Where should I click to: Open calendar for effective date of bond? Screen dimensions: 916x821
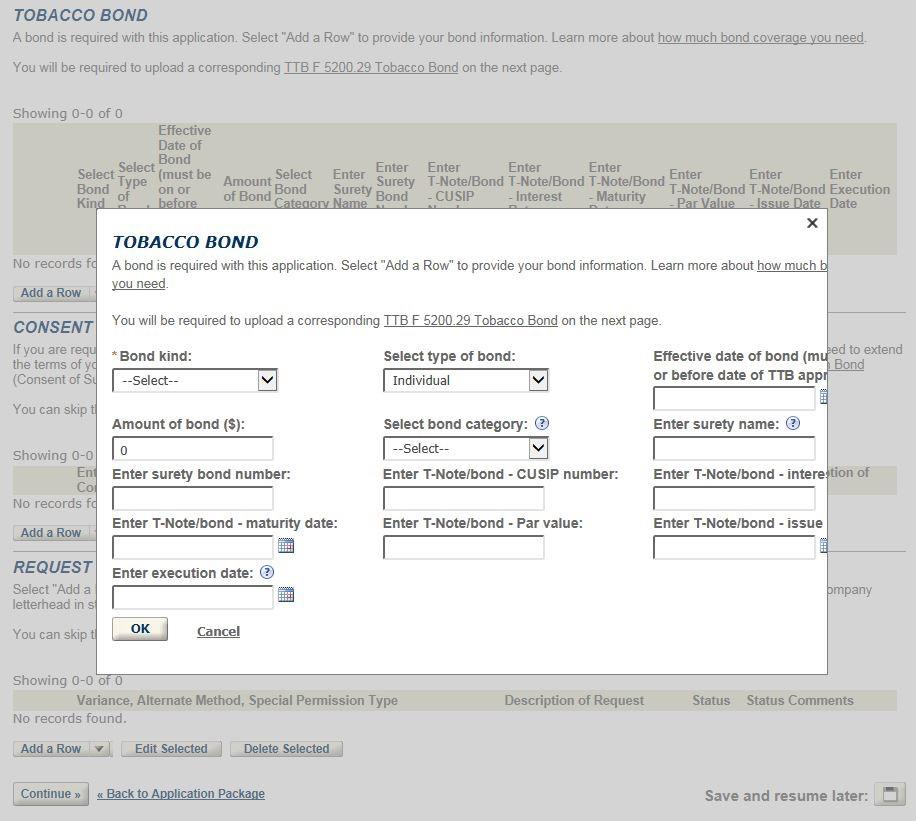tap(823, 397)
